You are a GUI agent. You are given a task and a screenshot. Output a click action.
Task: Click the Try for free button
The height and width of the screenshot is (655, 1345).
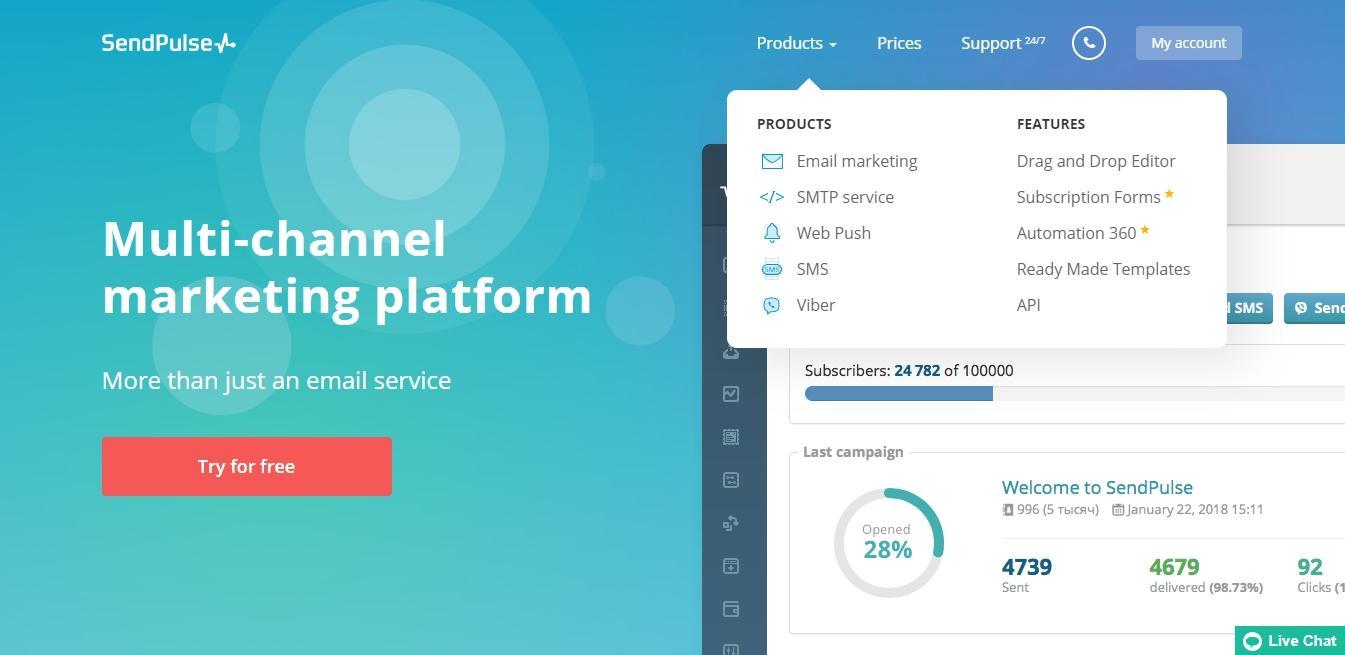coord(247,466)
